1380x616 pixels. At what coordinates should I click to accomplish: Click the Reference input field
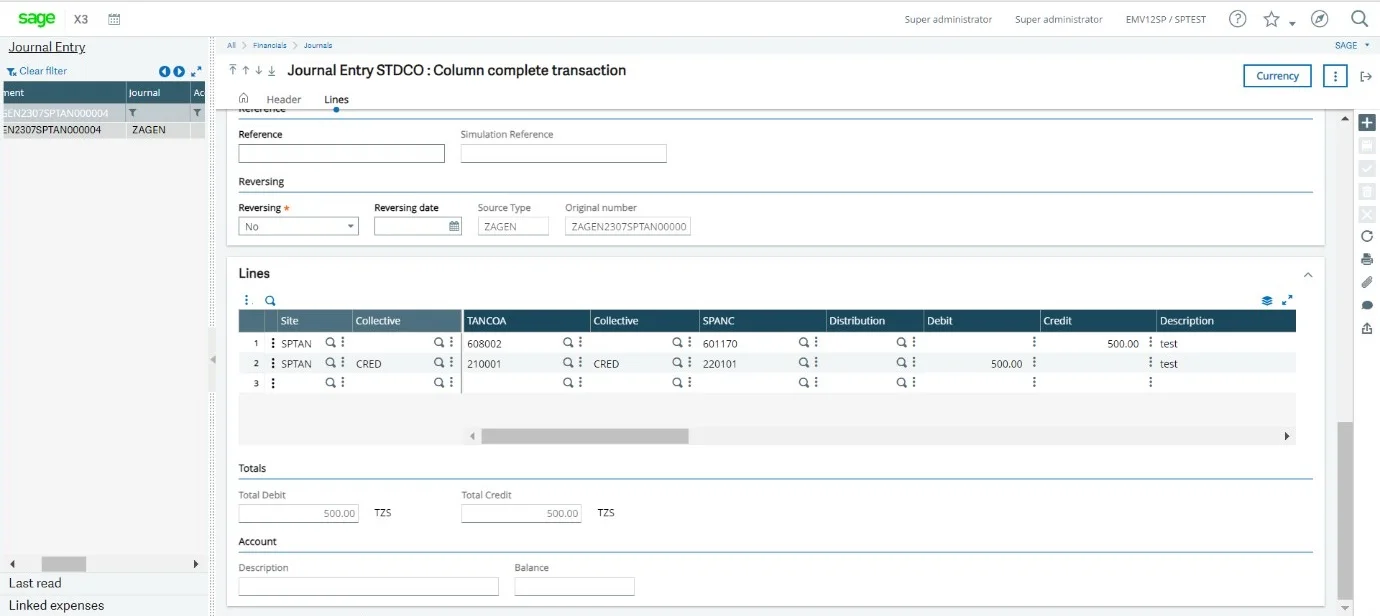pos(341,153)
